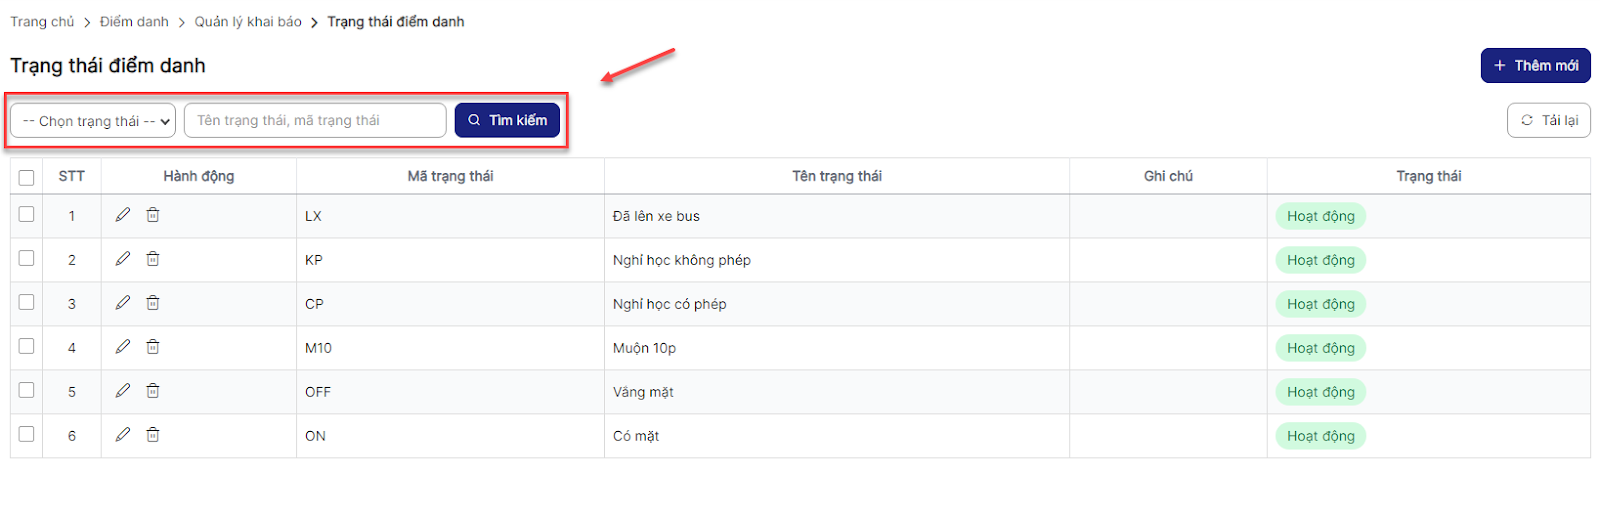Open 'Điểm danh' breadcrumb link
The image size is (1600, 517).
tap(134, 22)
